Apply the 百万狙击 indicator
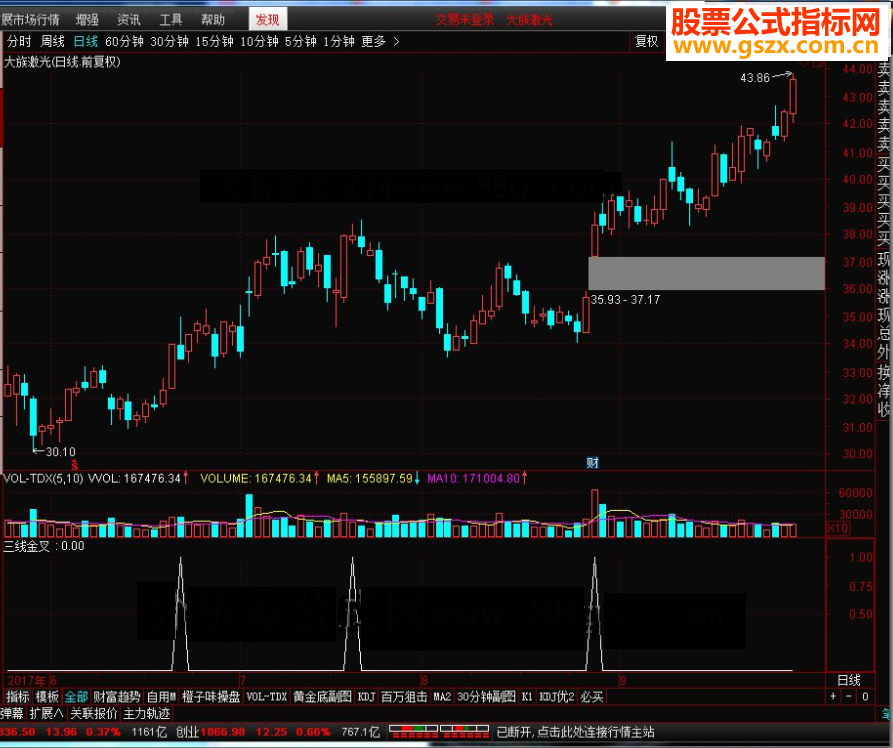The width and height of the screenshot is (893, 748). [x=404, y=697]
